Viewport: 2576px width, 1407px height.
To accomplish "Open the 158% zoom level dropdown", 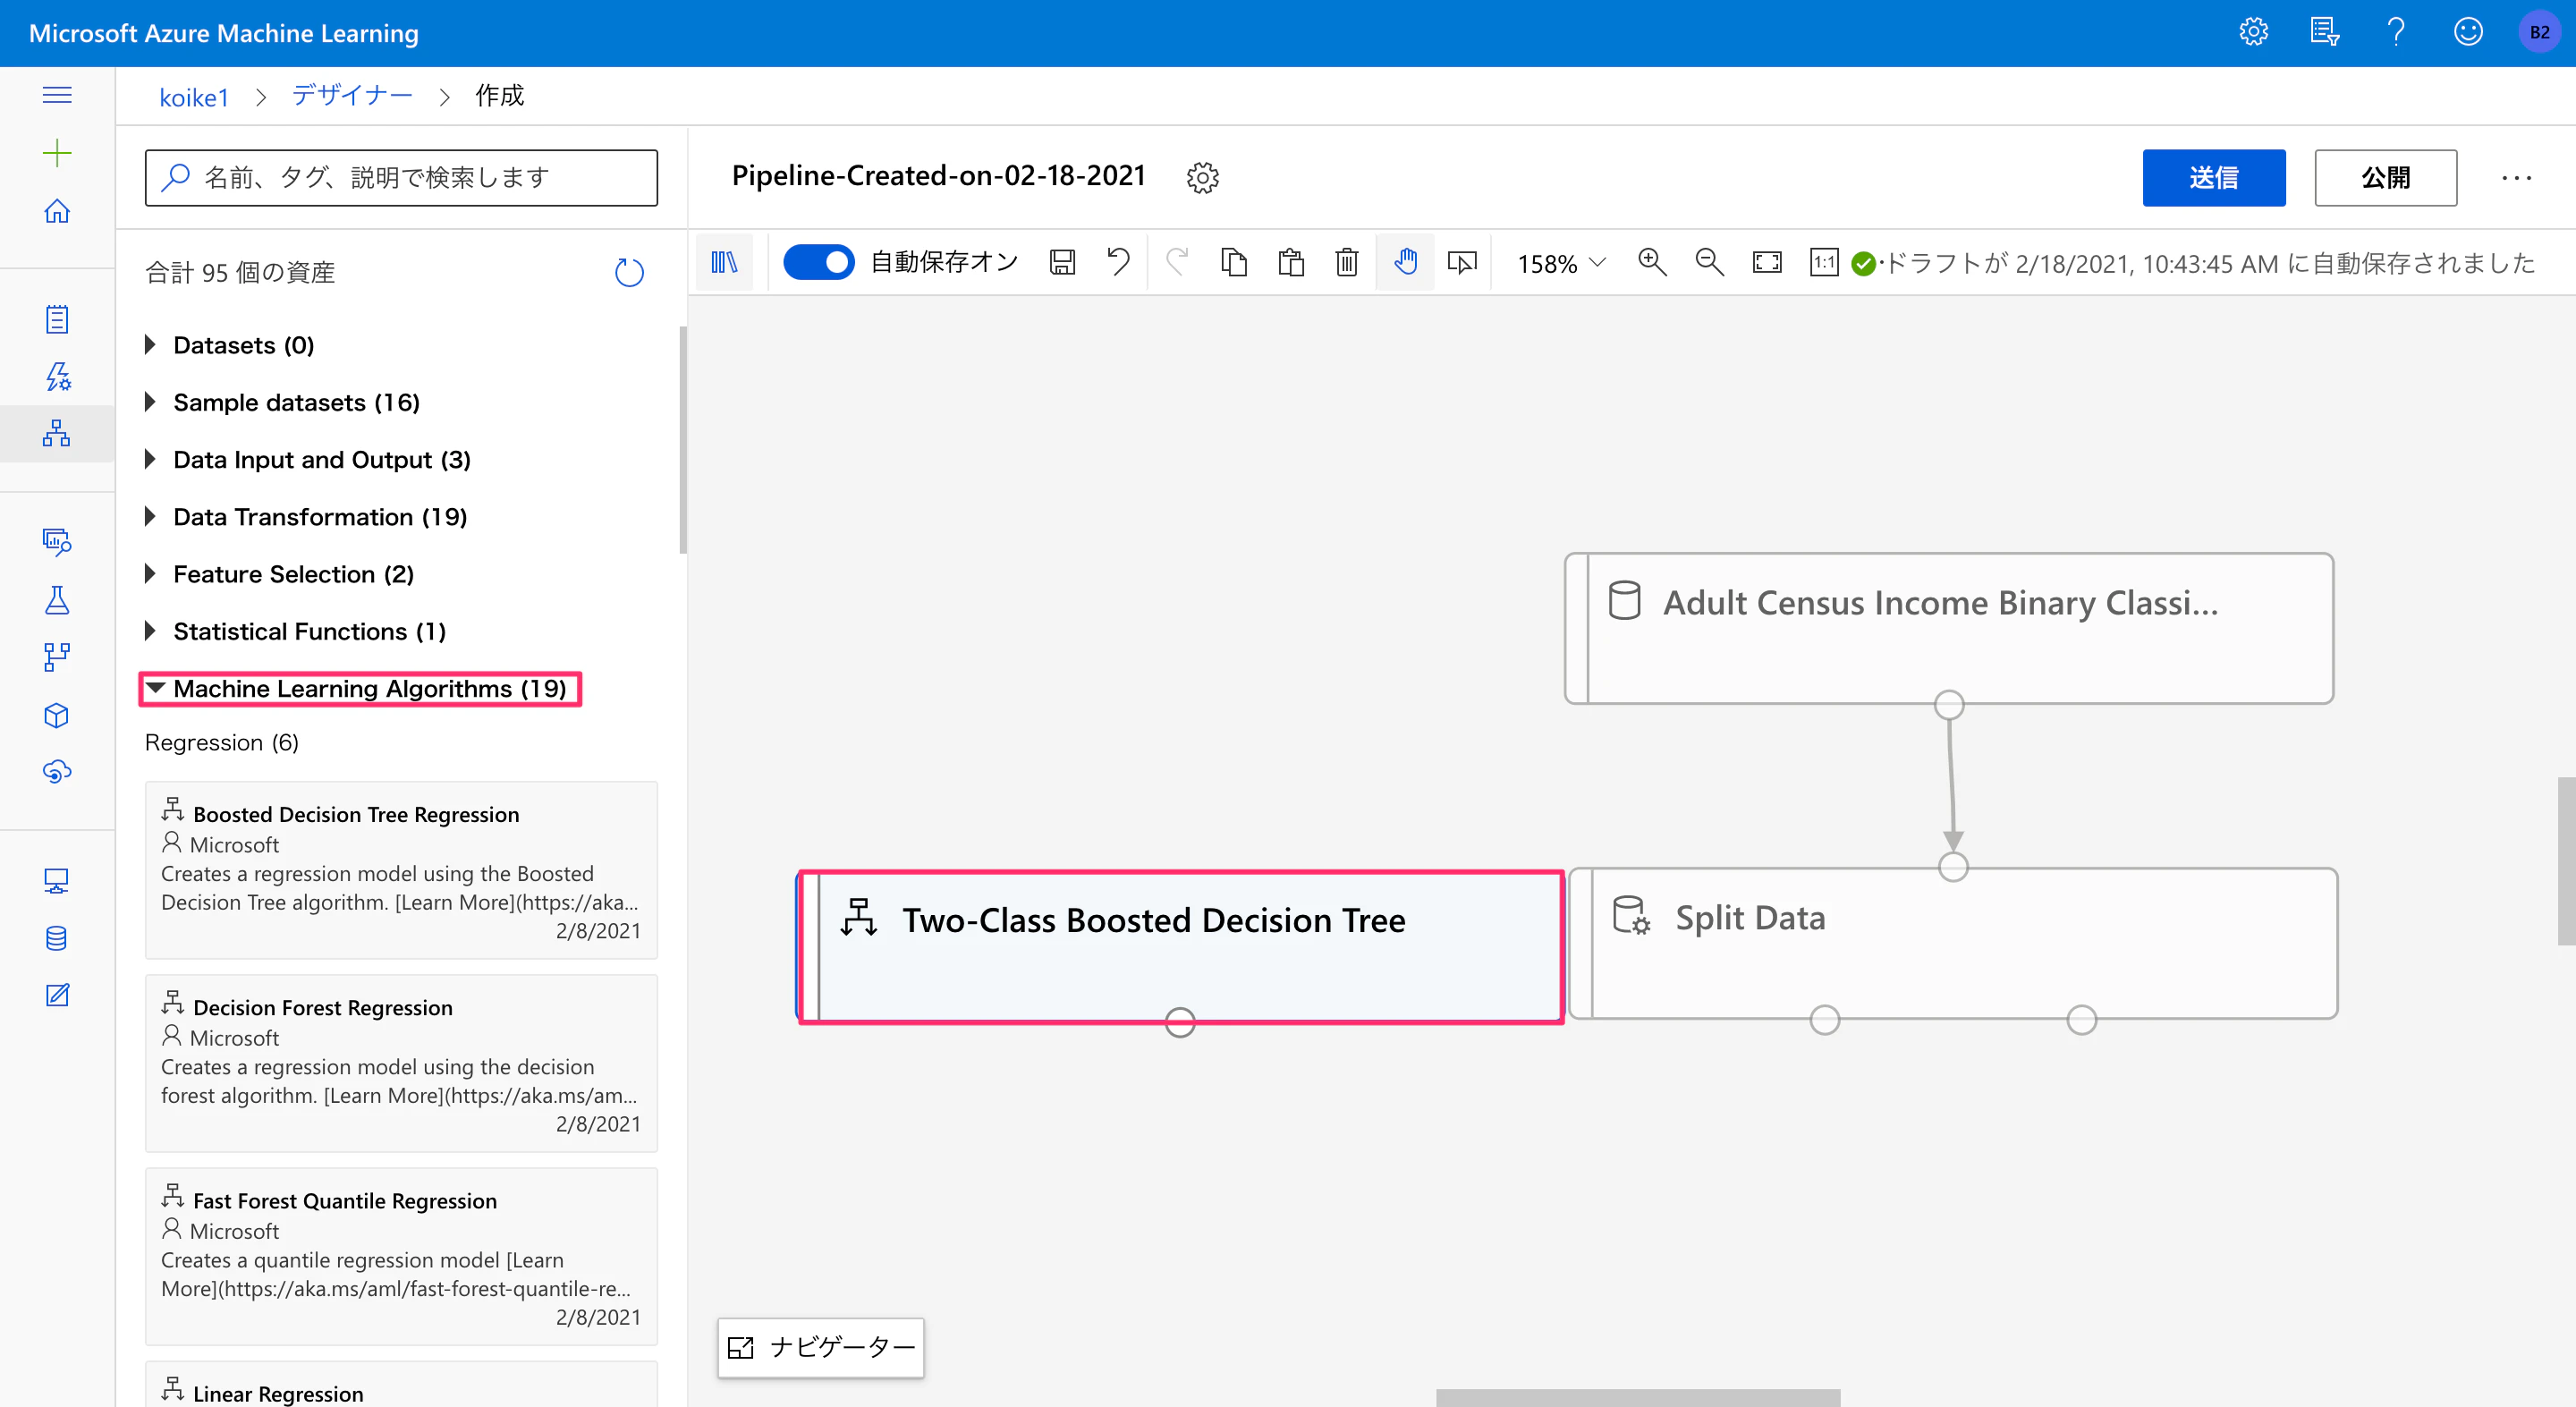I will pyautogui.click(x=1561, y=263).
